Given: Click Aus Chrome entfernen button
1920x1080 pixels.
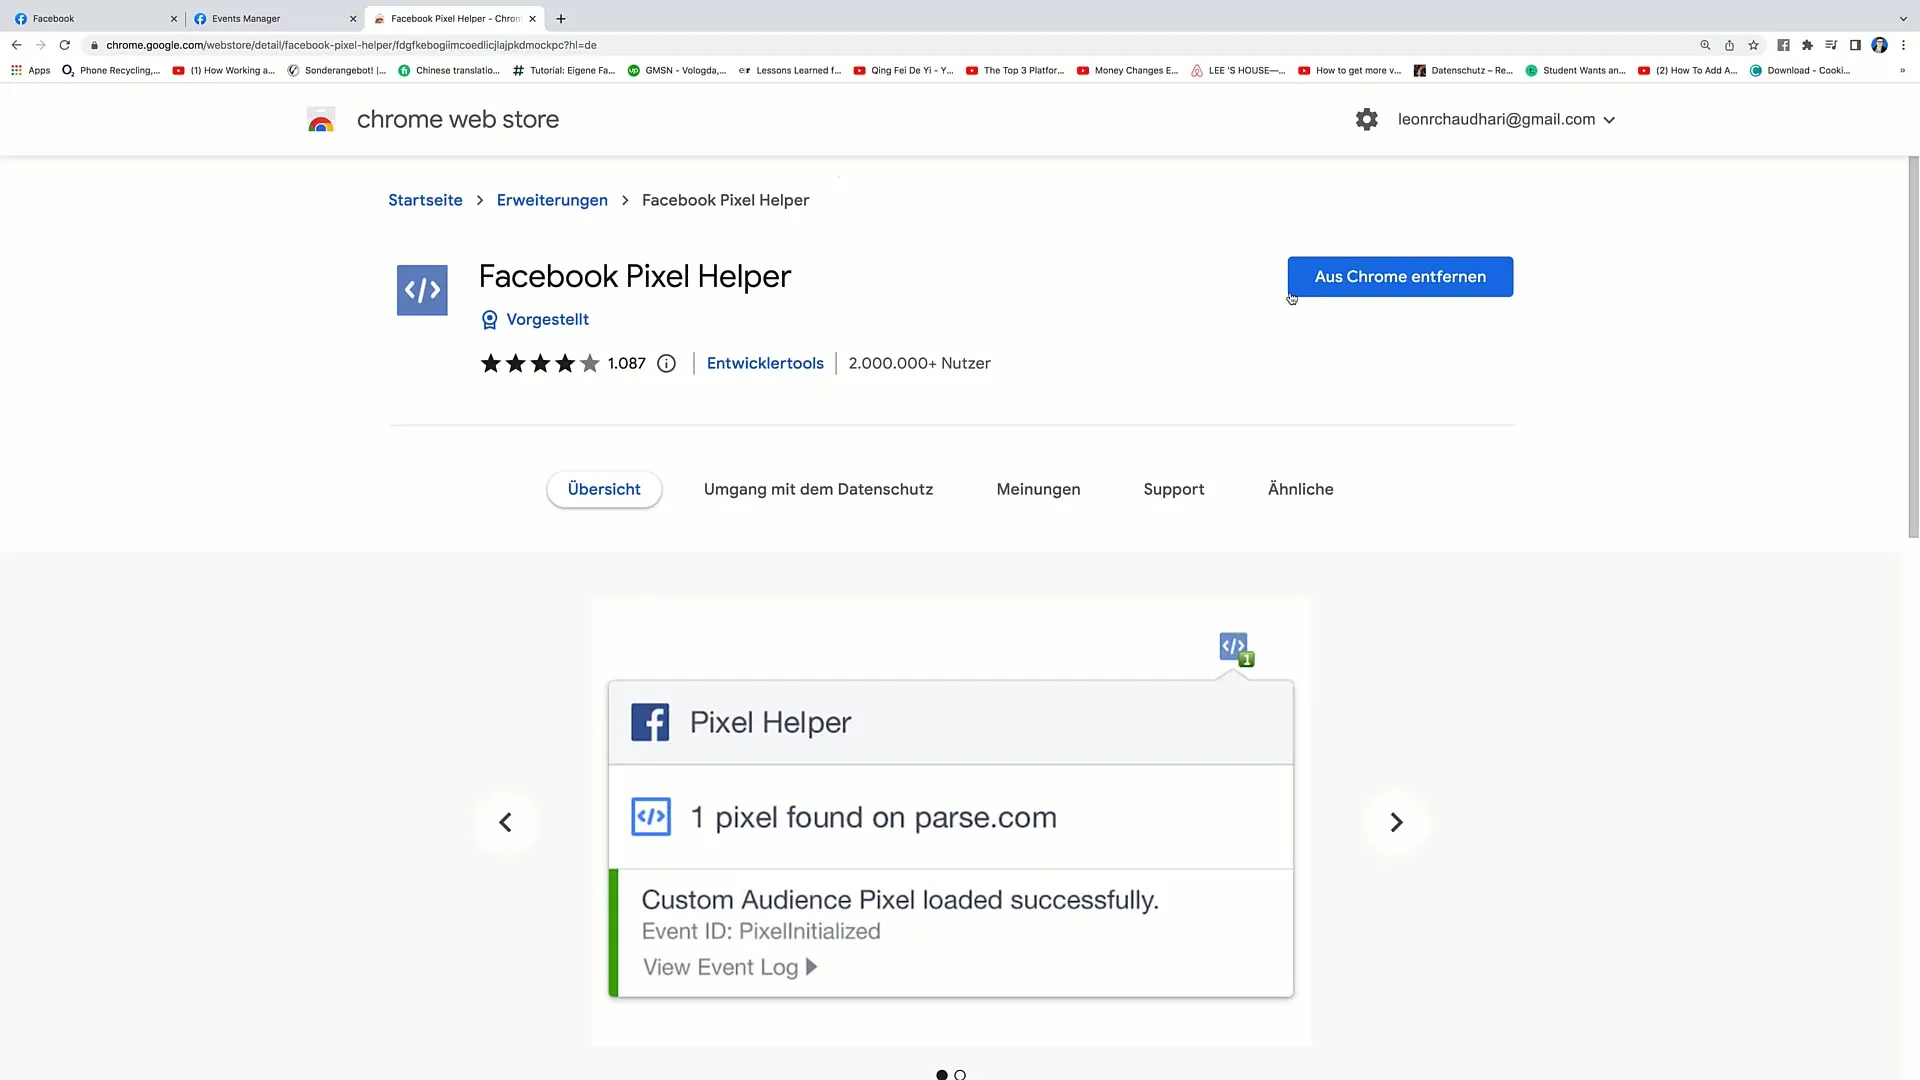Looking at the screenshot, I should click(1400, 277).
